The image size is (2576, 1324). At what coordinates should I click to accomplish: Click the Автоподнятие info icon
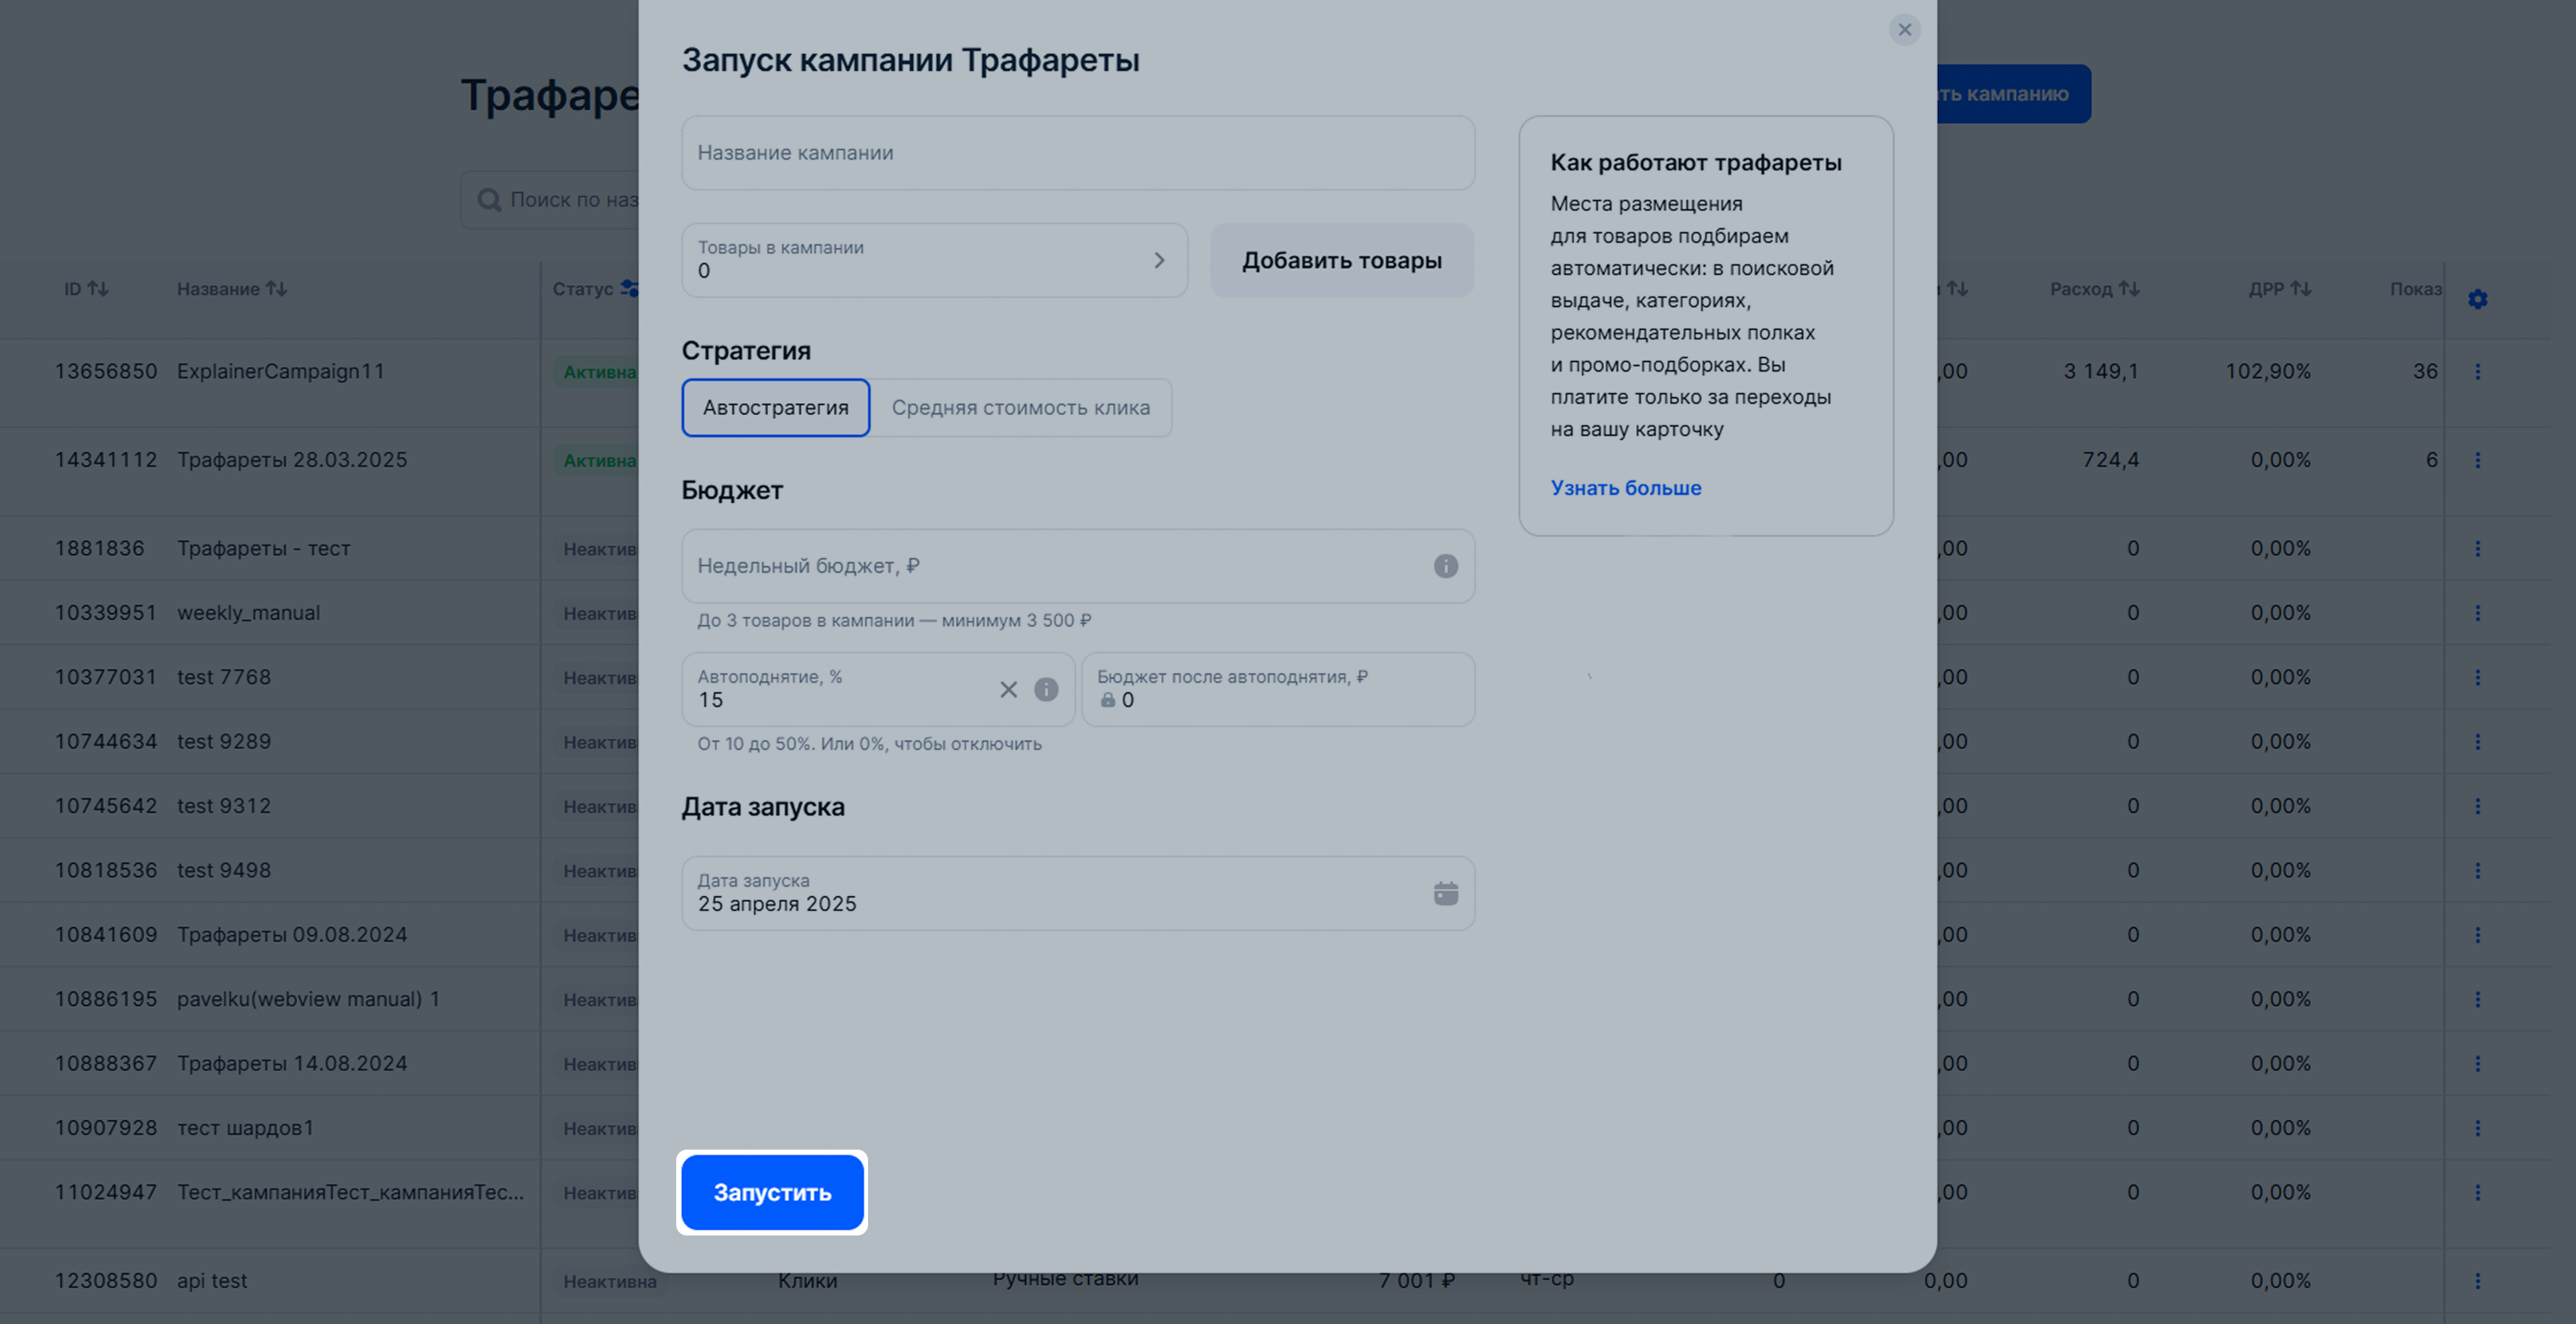(x=1046, y=690)
